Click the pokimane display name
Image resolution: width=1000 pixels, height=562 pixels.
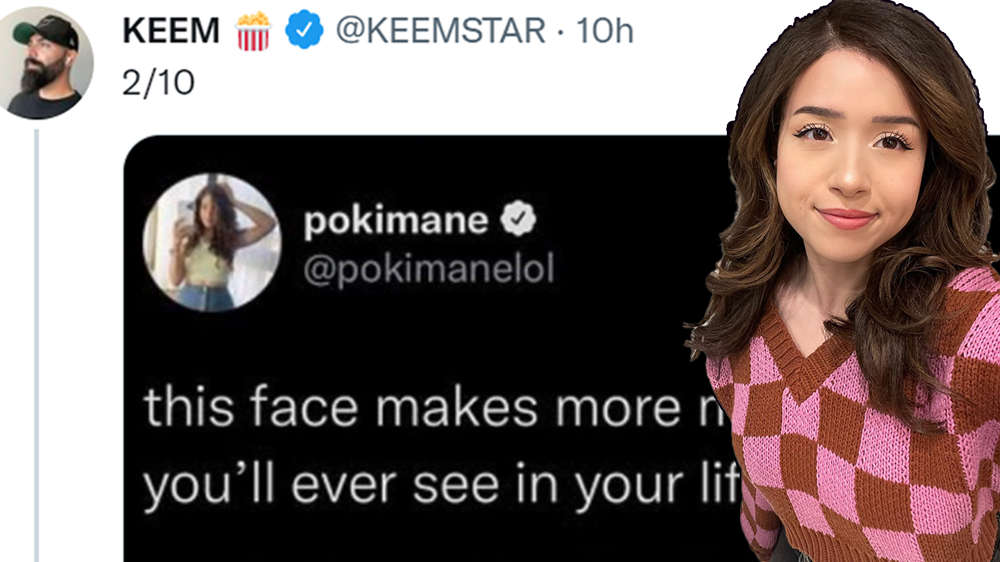[x=396, y=222]
